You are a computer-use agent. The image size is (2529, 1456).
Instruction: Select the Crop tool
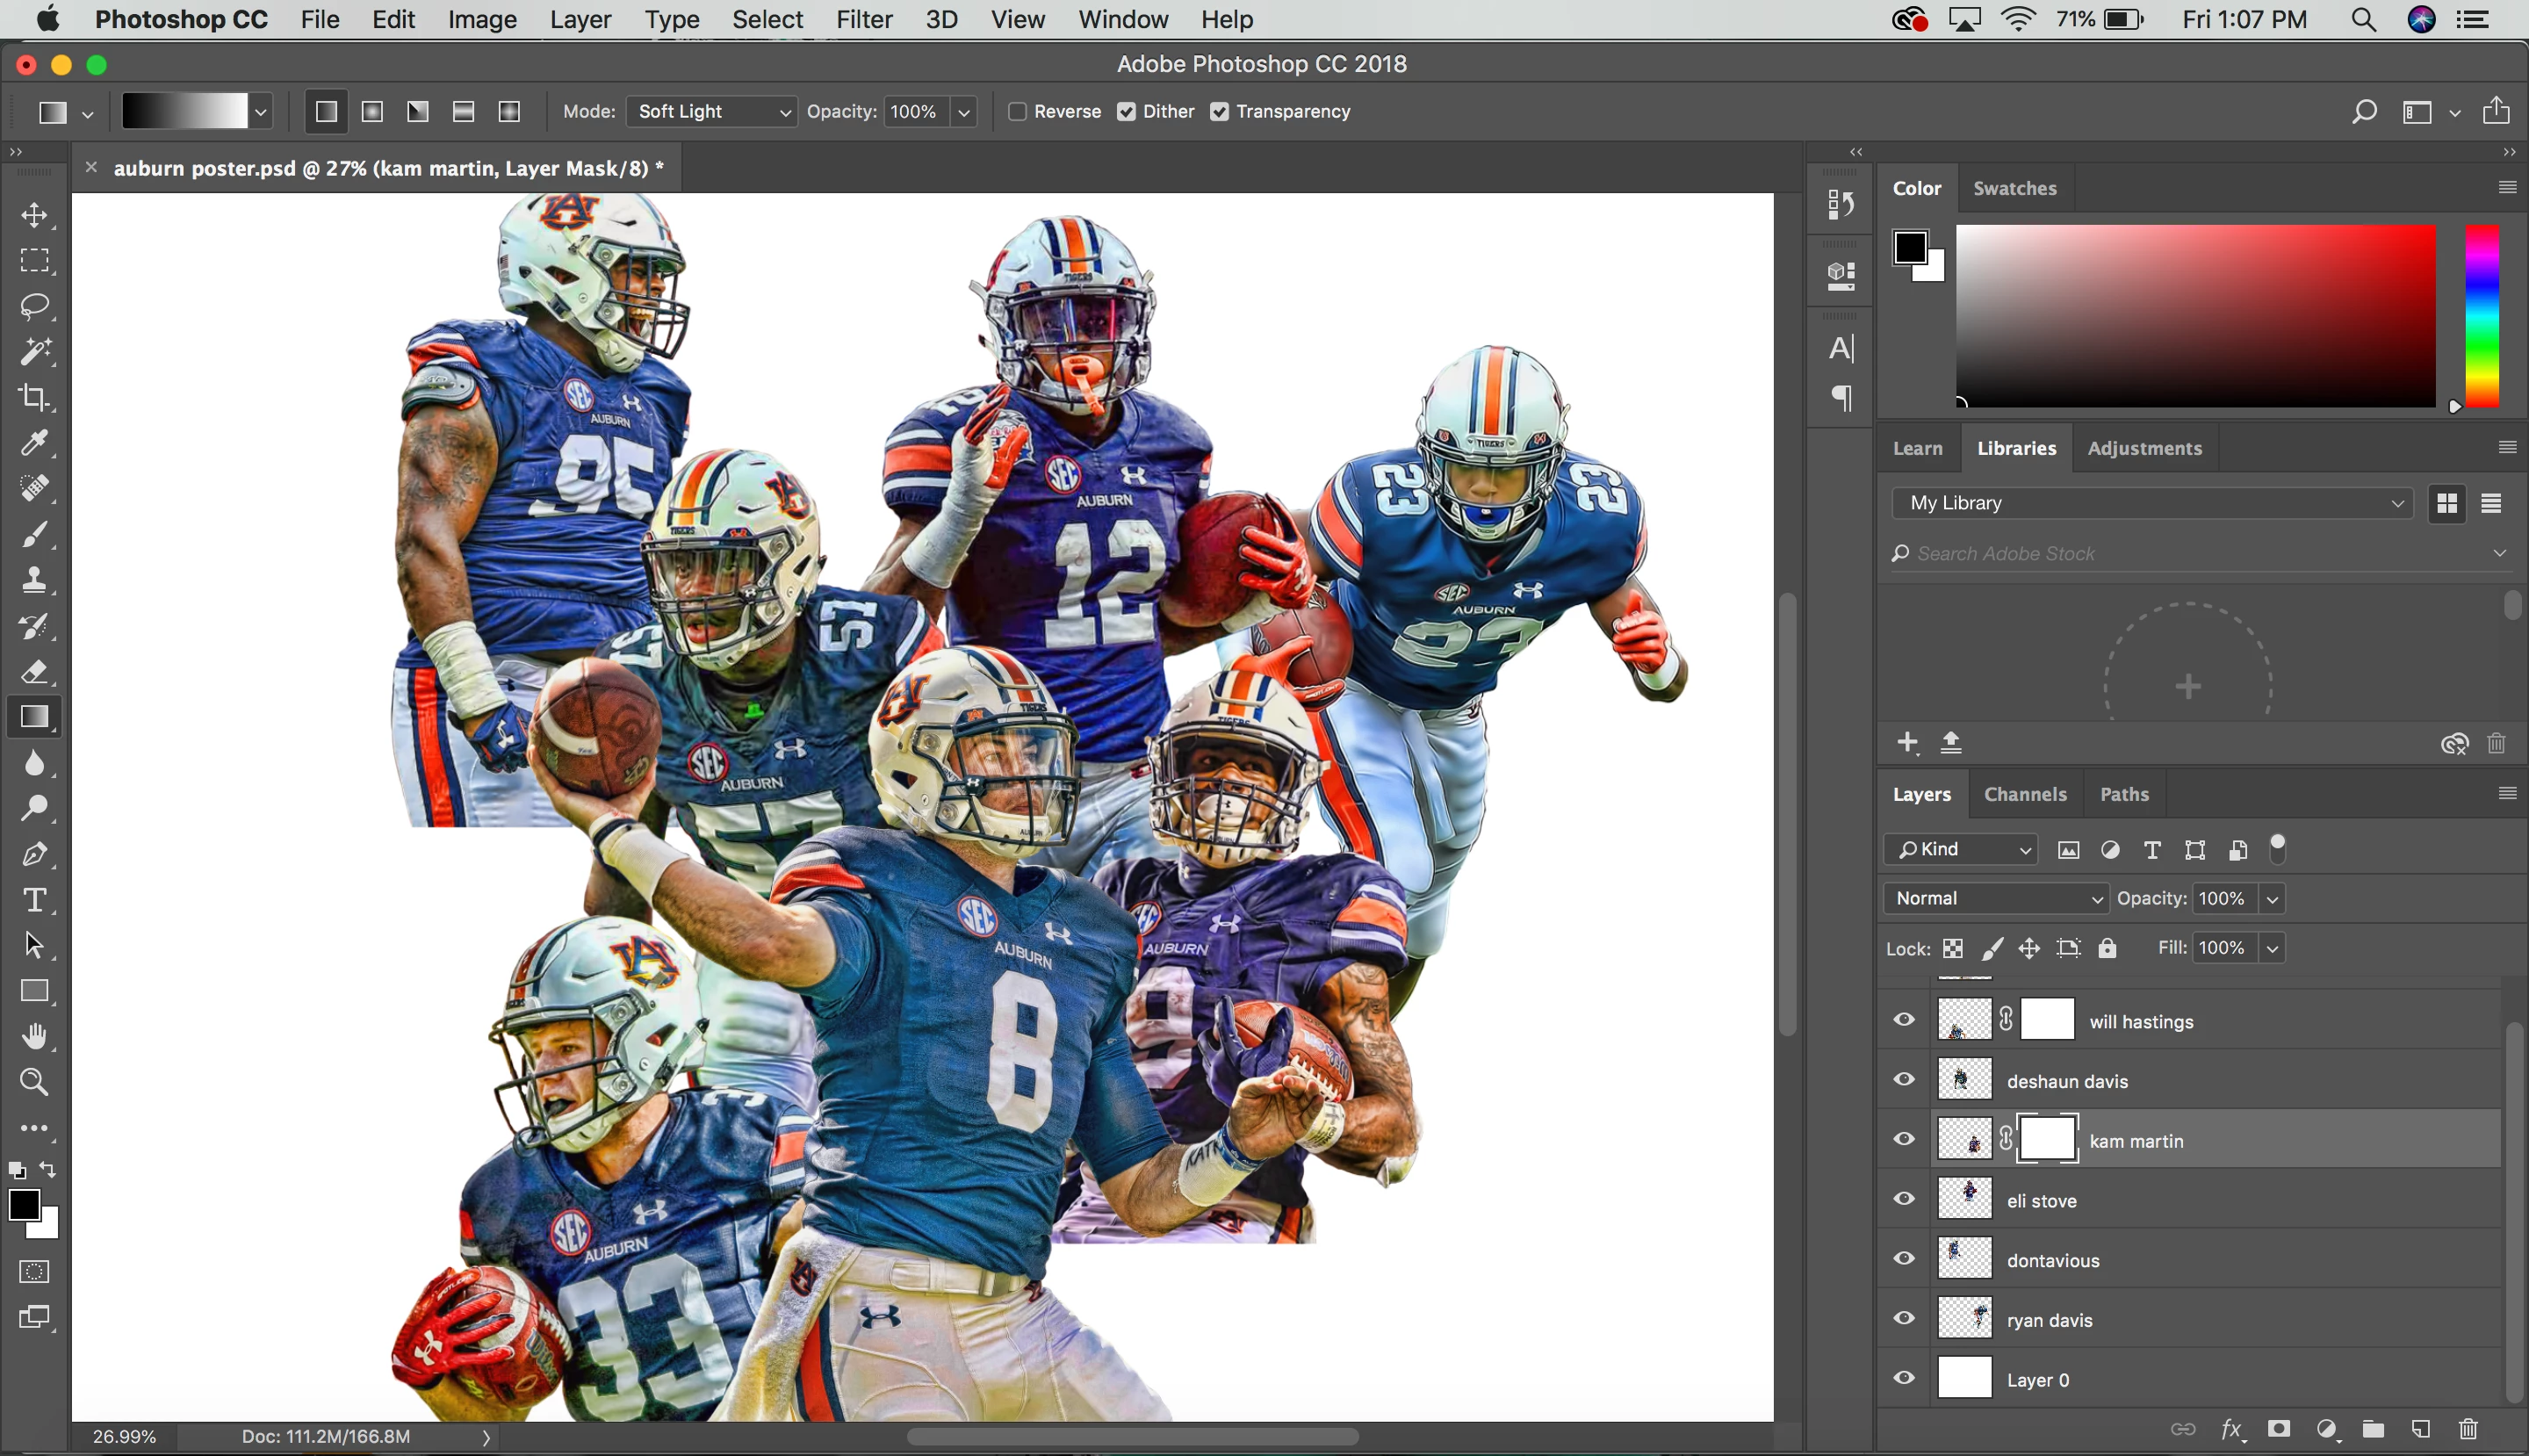pyautogui.click(x=34, y=398)
